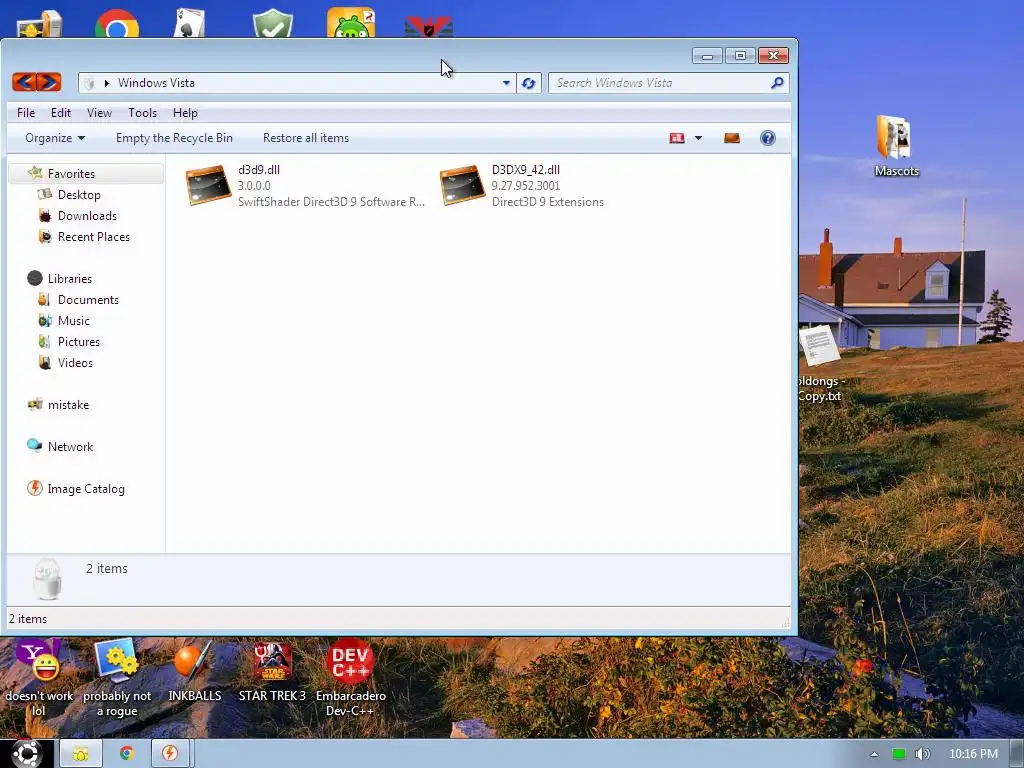
Task: Select the STAR TREK 3 desktop icon
Action: tap(272, 671)
